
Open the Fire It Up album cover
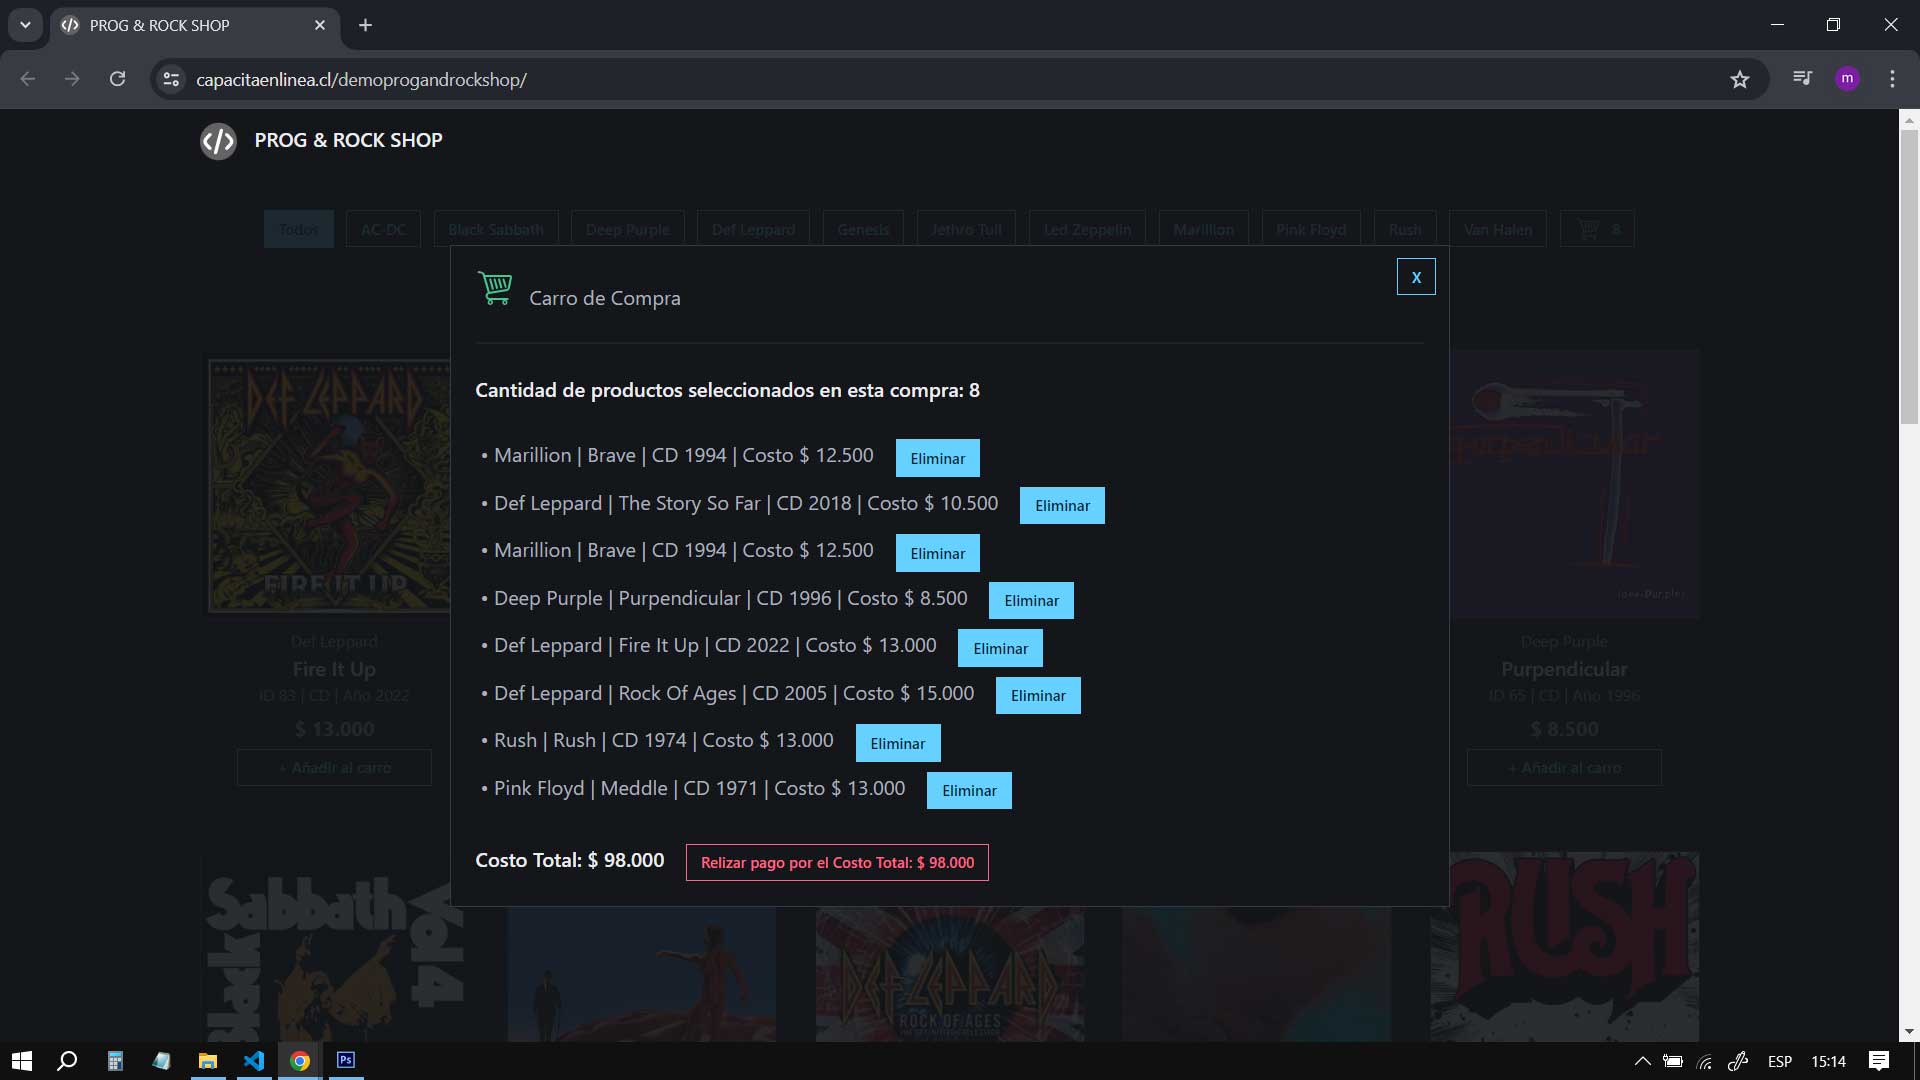329,486
